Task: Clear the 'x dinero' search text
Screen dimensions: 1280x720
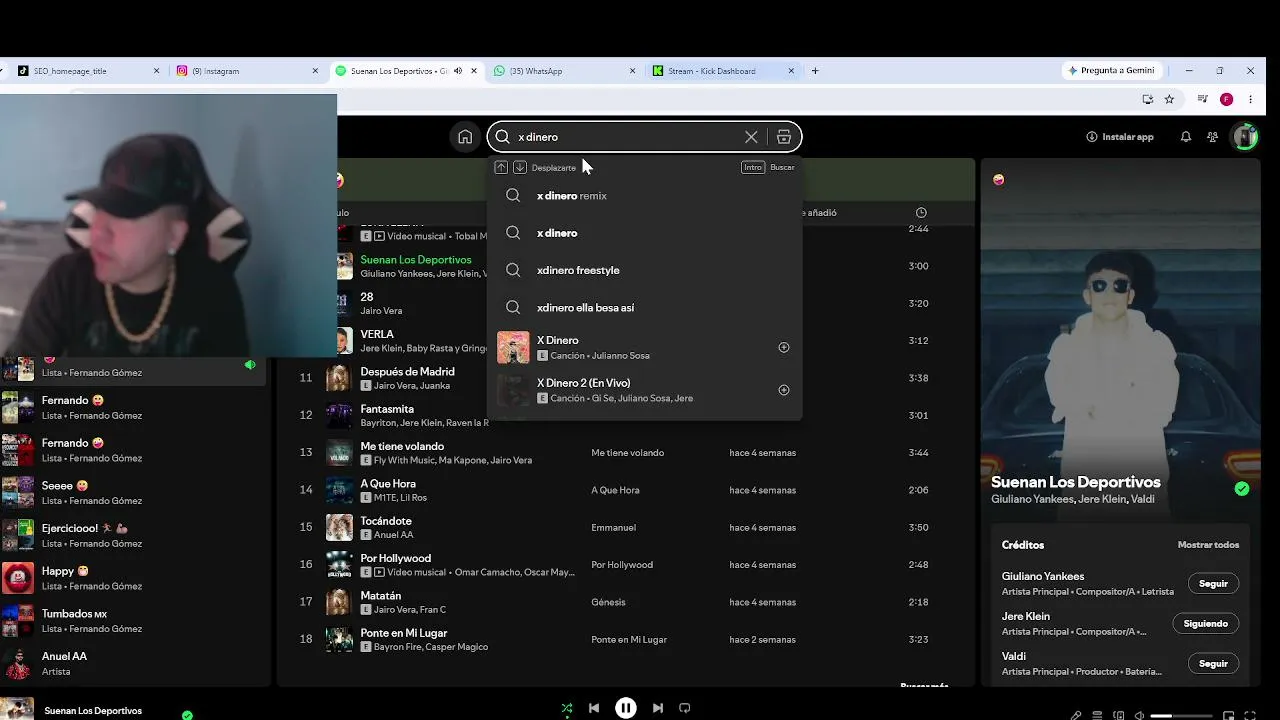Action: click(751, 137)
